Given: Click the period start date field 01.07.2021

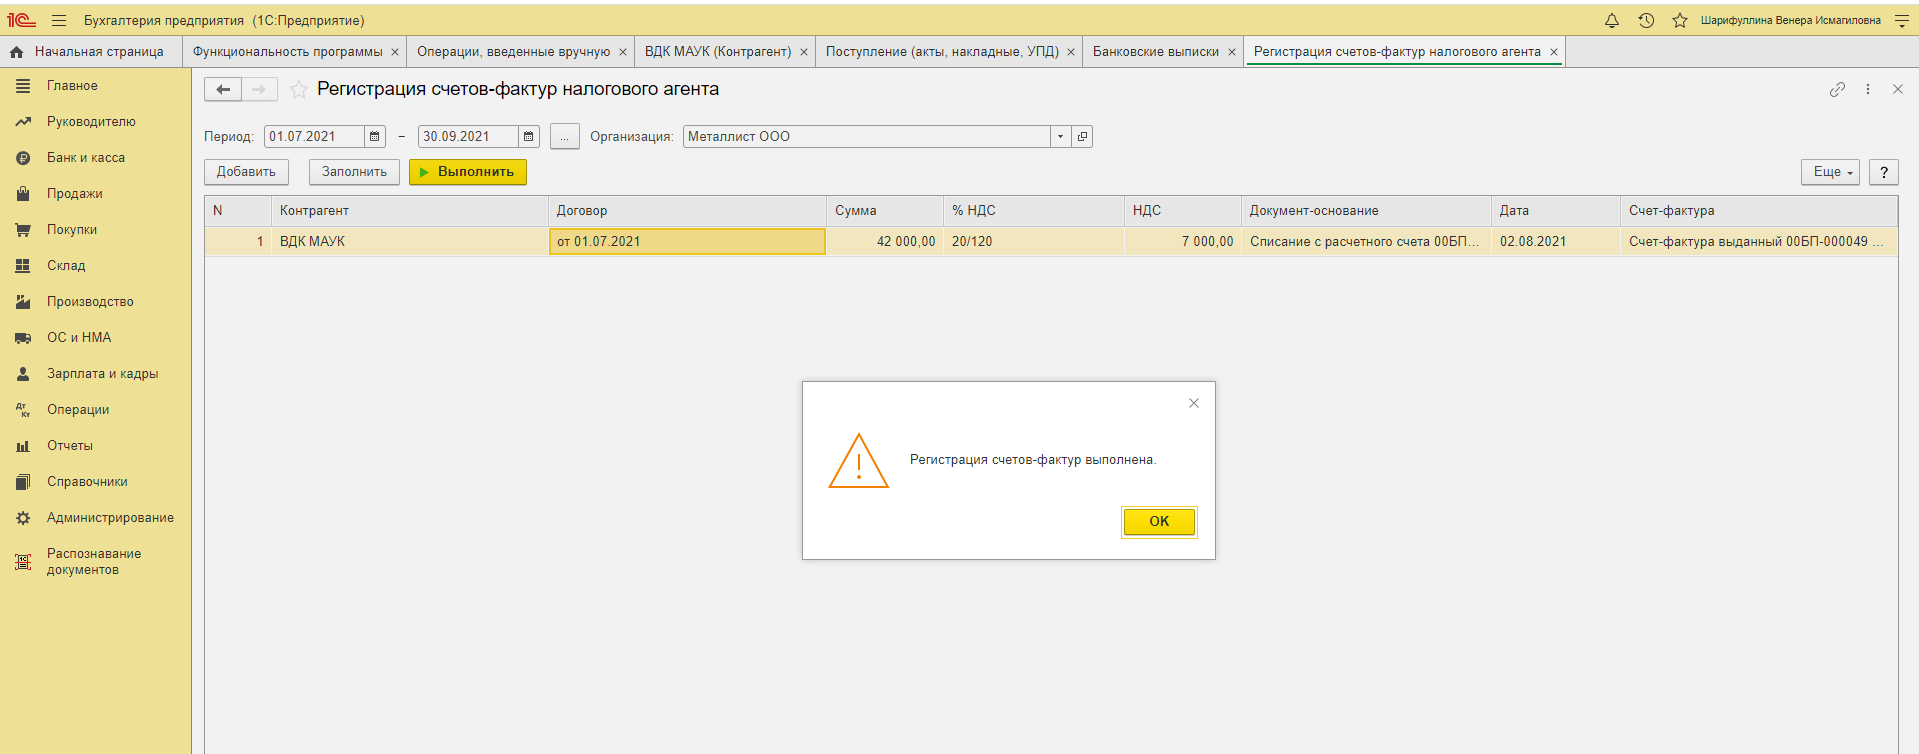Looking at the screenshot, I should 314,136.
